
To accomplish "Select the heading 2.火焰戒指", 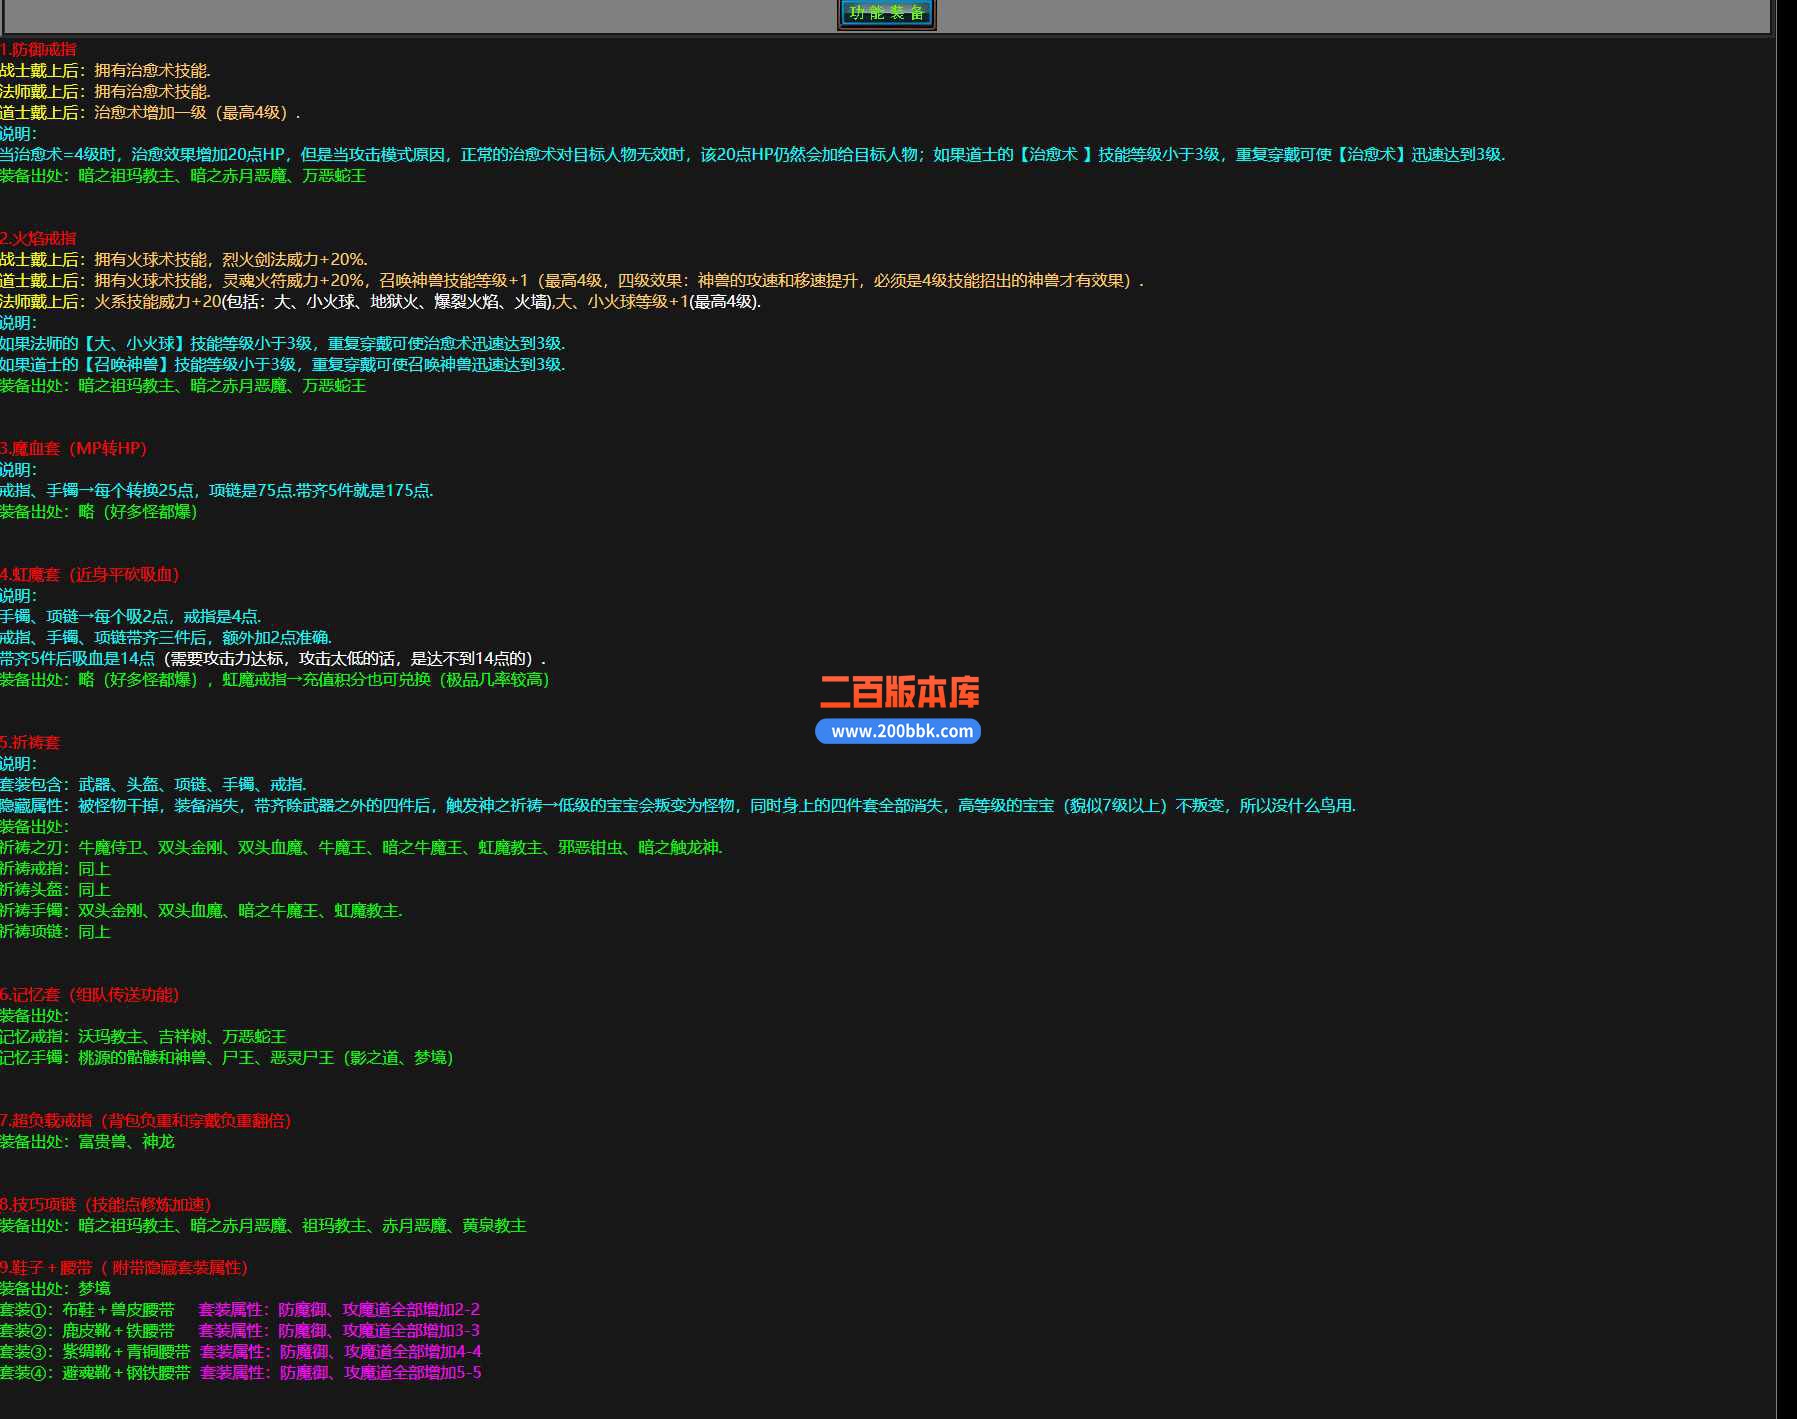I will coord(38,238).
